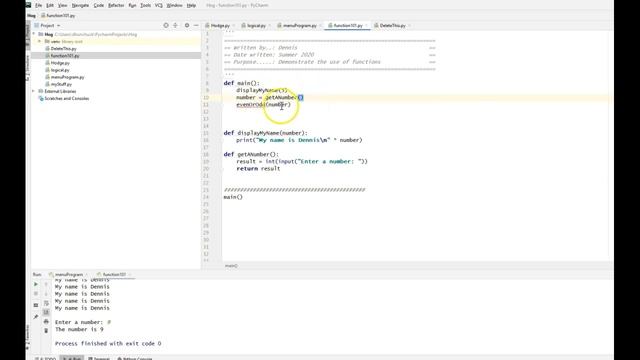Toggle scroll to end in Run console

[46, 312]
